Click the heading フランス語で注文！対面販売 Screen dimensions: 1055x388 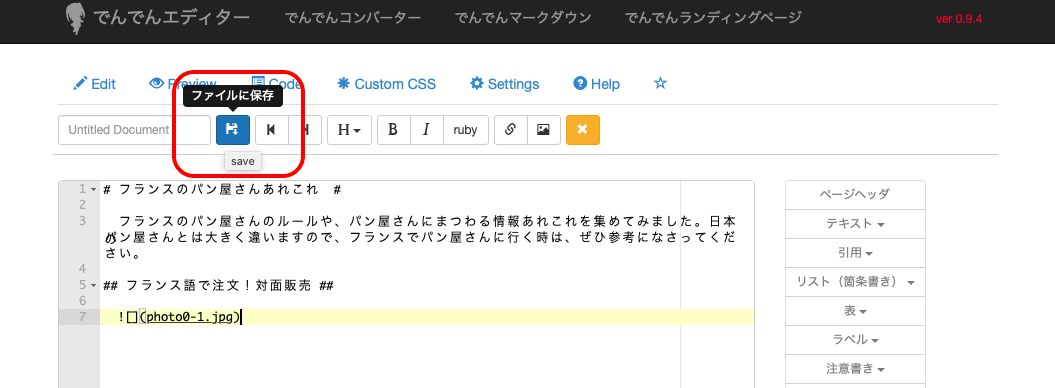219,285
